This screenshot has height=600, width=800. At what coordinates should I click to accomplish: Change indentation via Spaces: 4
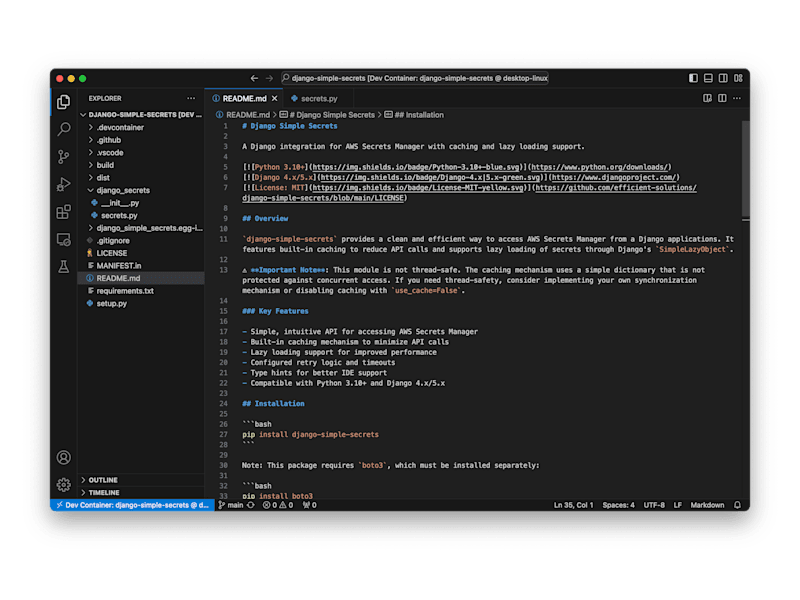click(x=618, y=505)
